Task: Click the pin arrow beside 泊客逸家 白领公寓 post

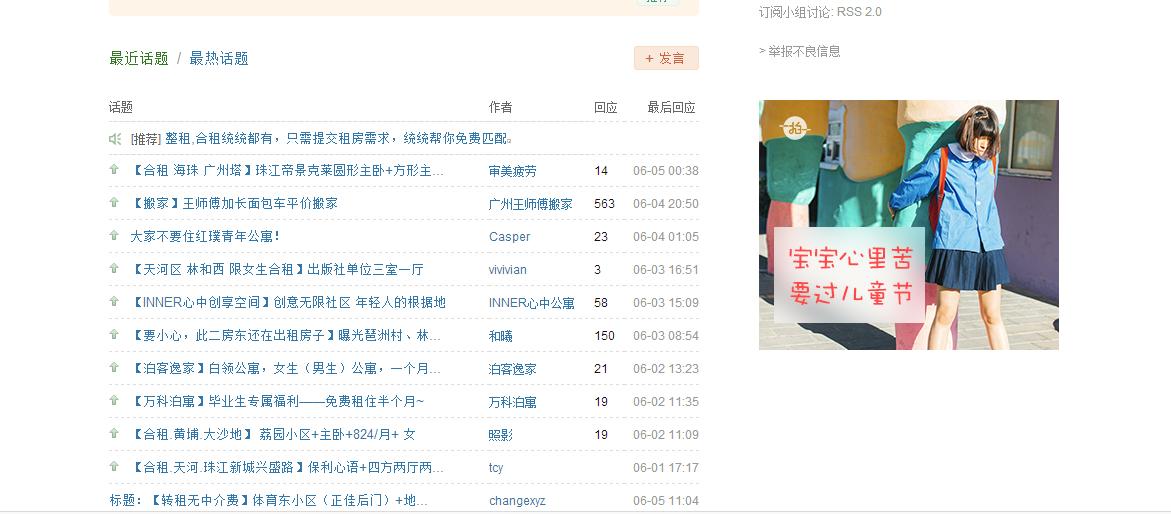Action: (x=114, y=368)
